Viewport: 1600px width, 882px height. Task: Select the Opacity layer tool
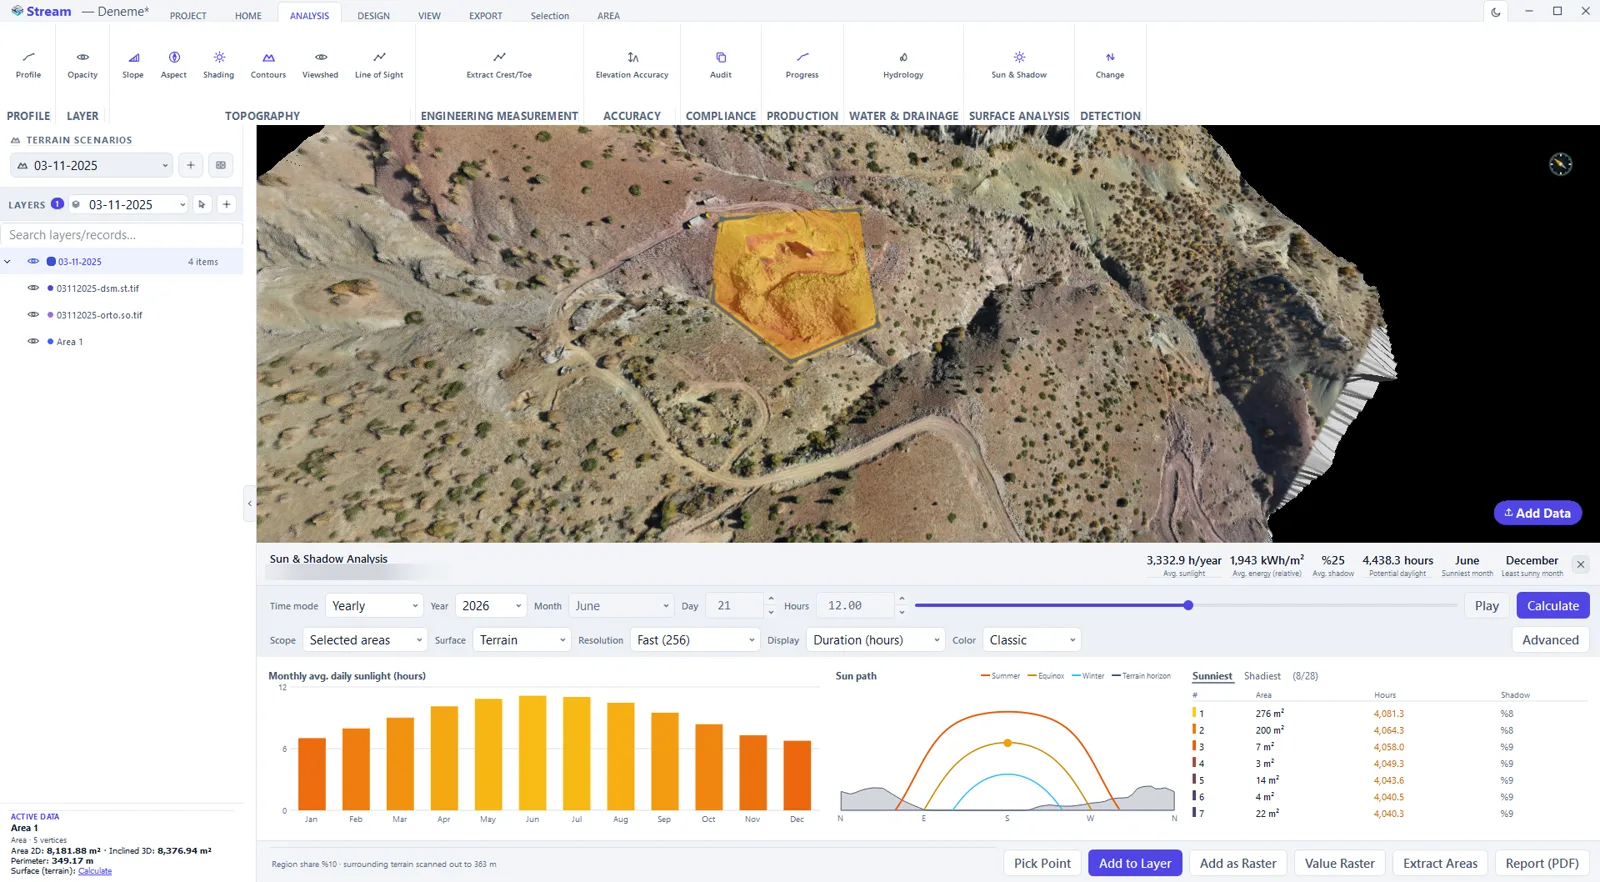(83, 64)
